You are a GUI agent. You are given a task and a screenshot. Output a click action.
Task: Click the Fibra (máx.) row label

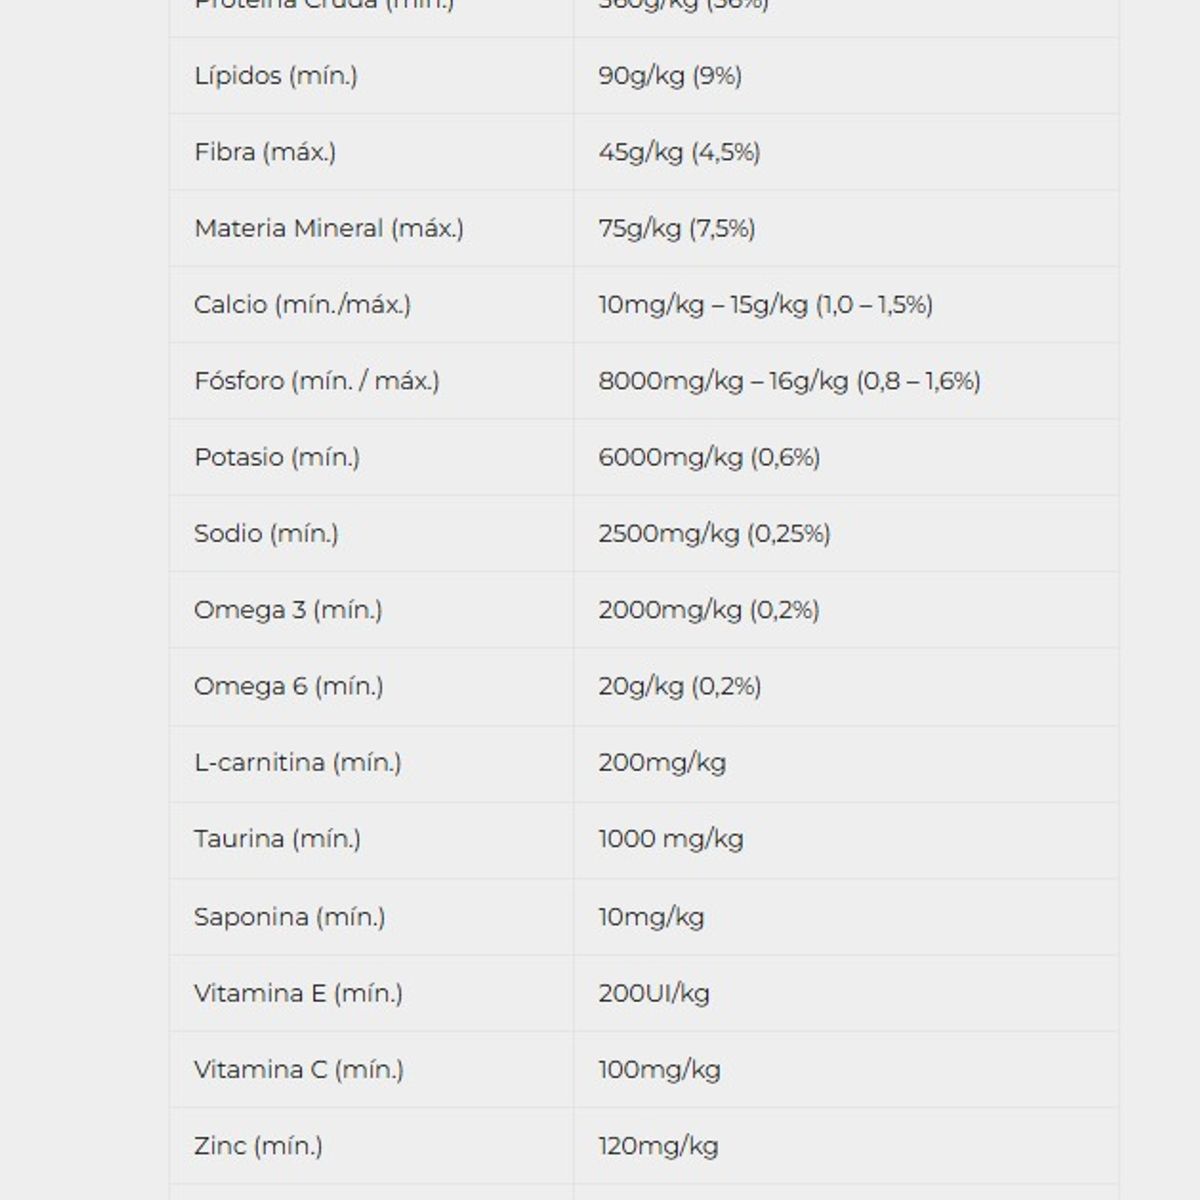pyautogui.click(x=265, y=152)
